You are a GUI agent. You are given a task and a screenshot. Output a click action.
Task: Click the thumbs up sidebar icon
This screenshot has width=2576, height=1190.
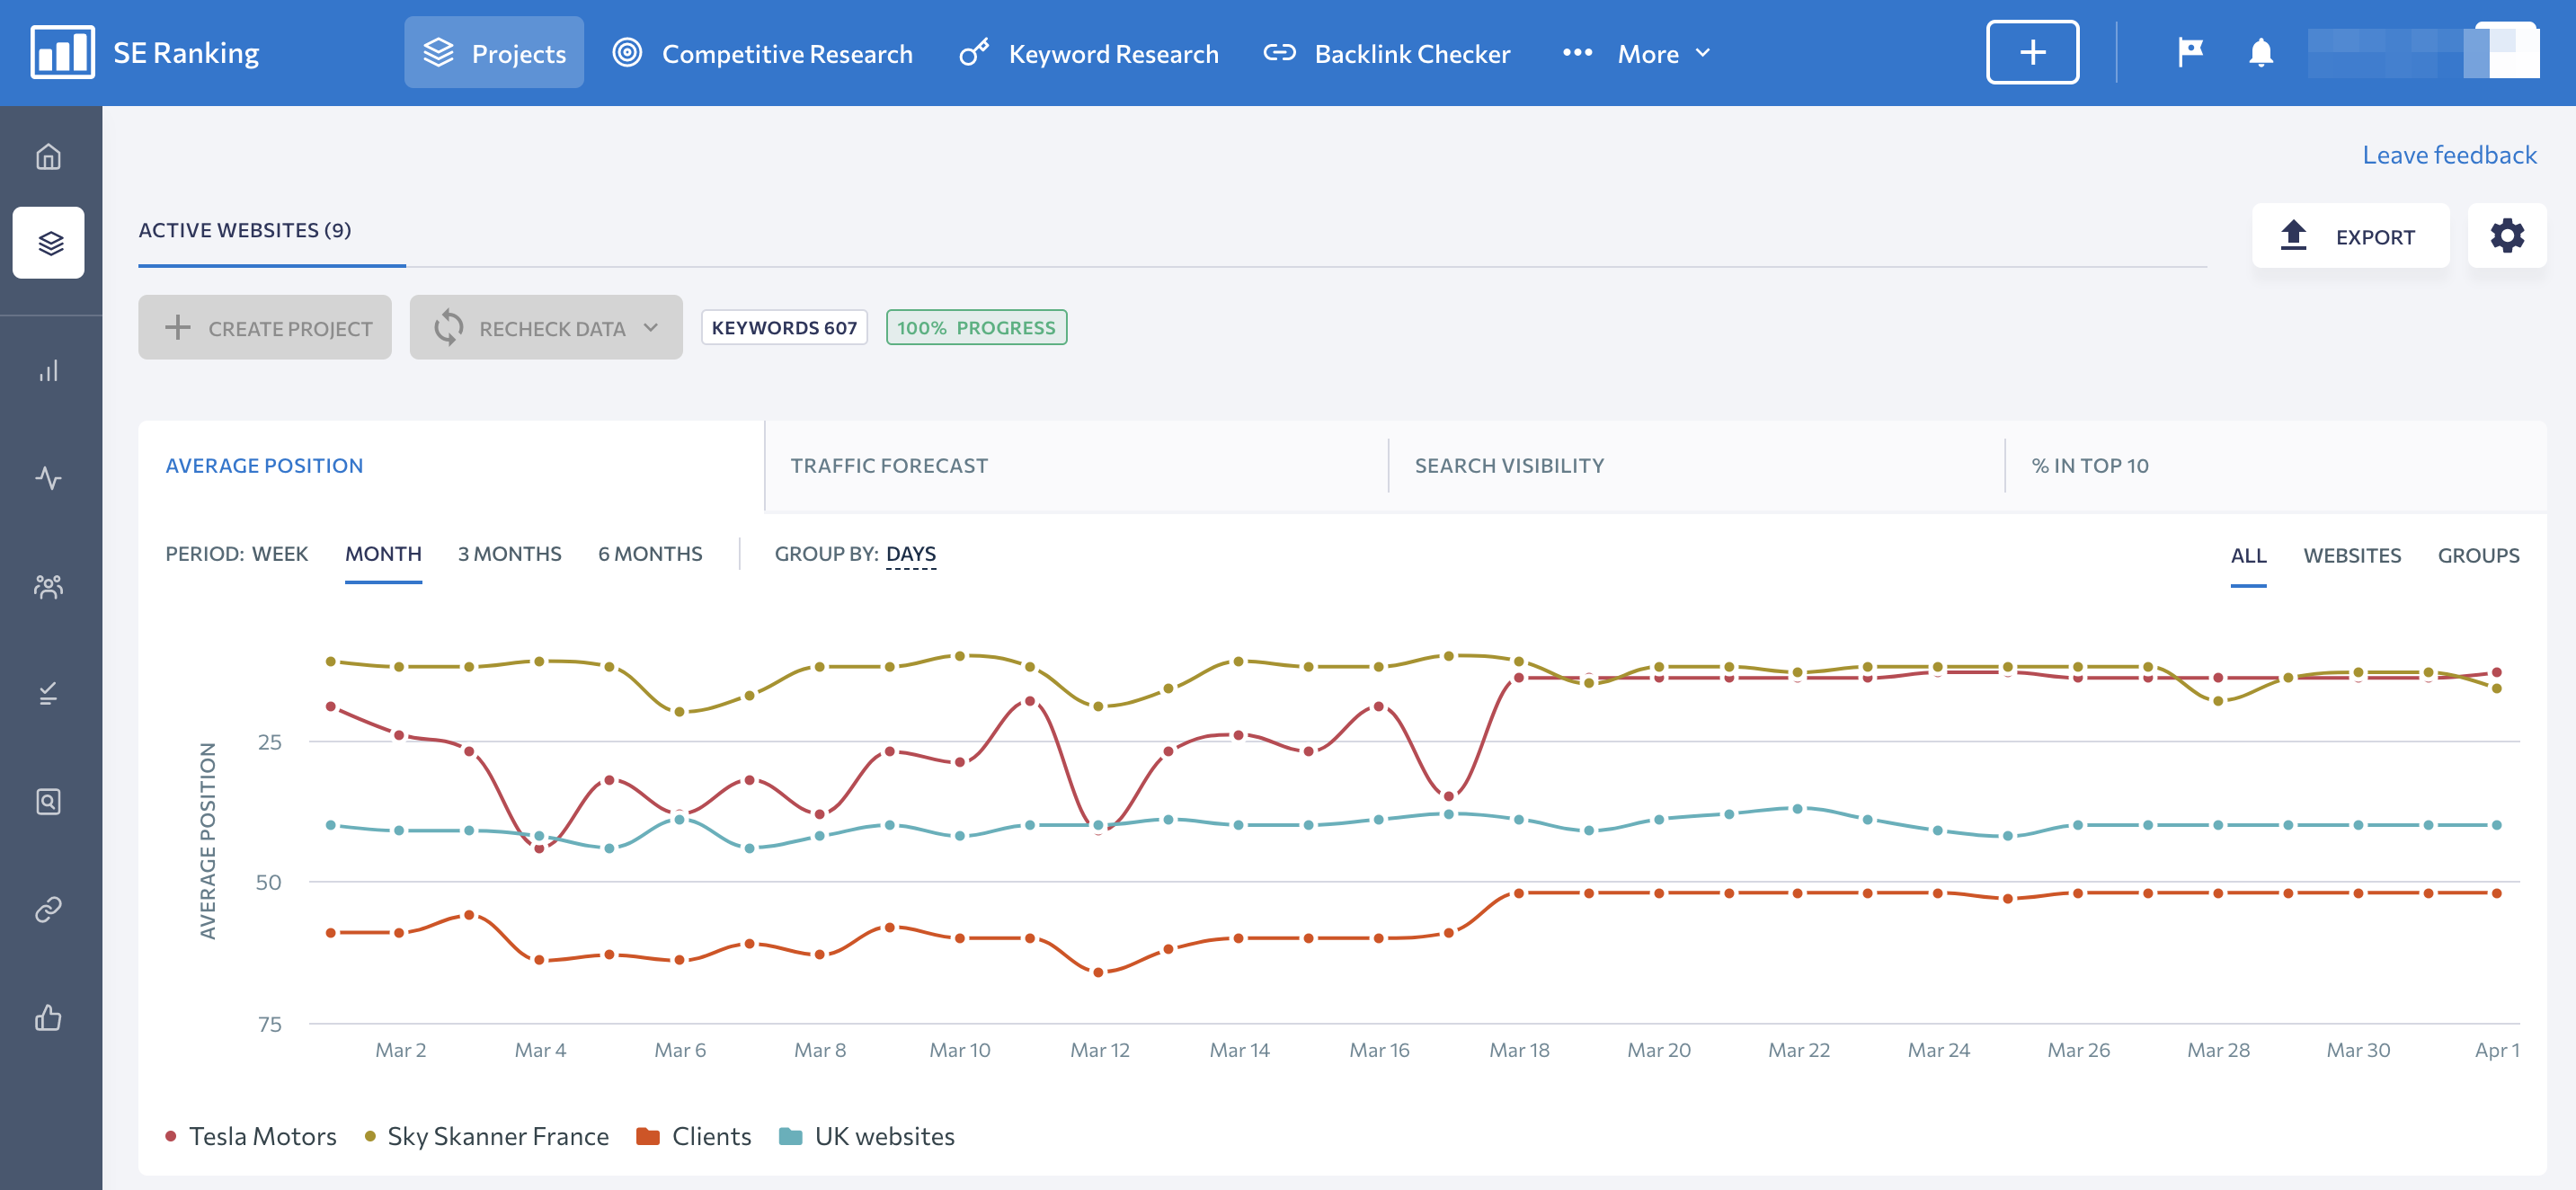48,1018
